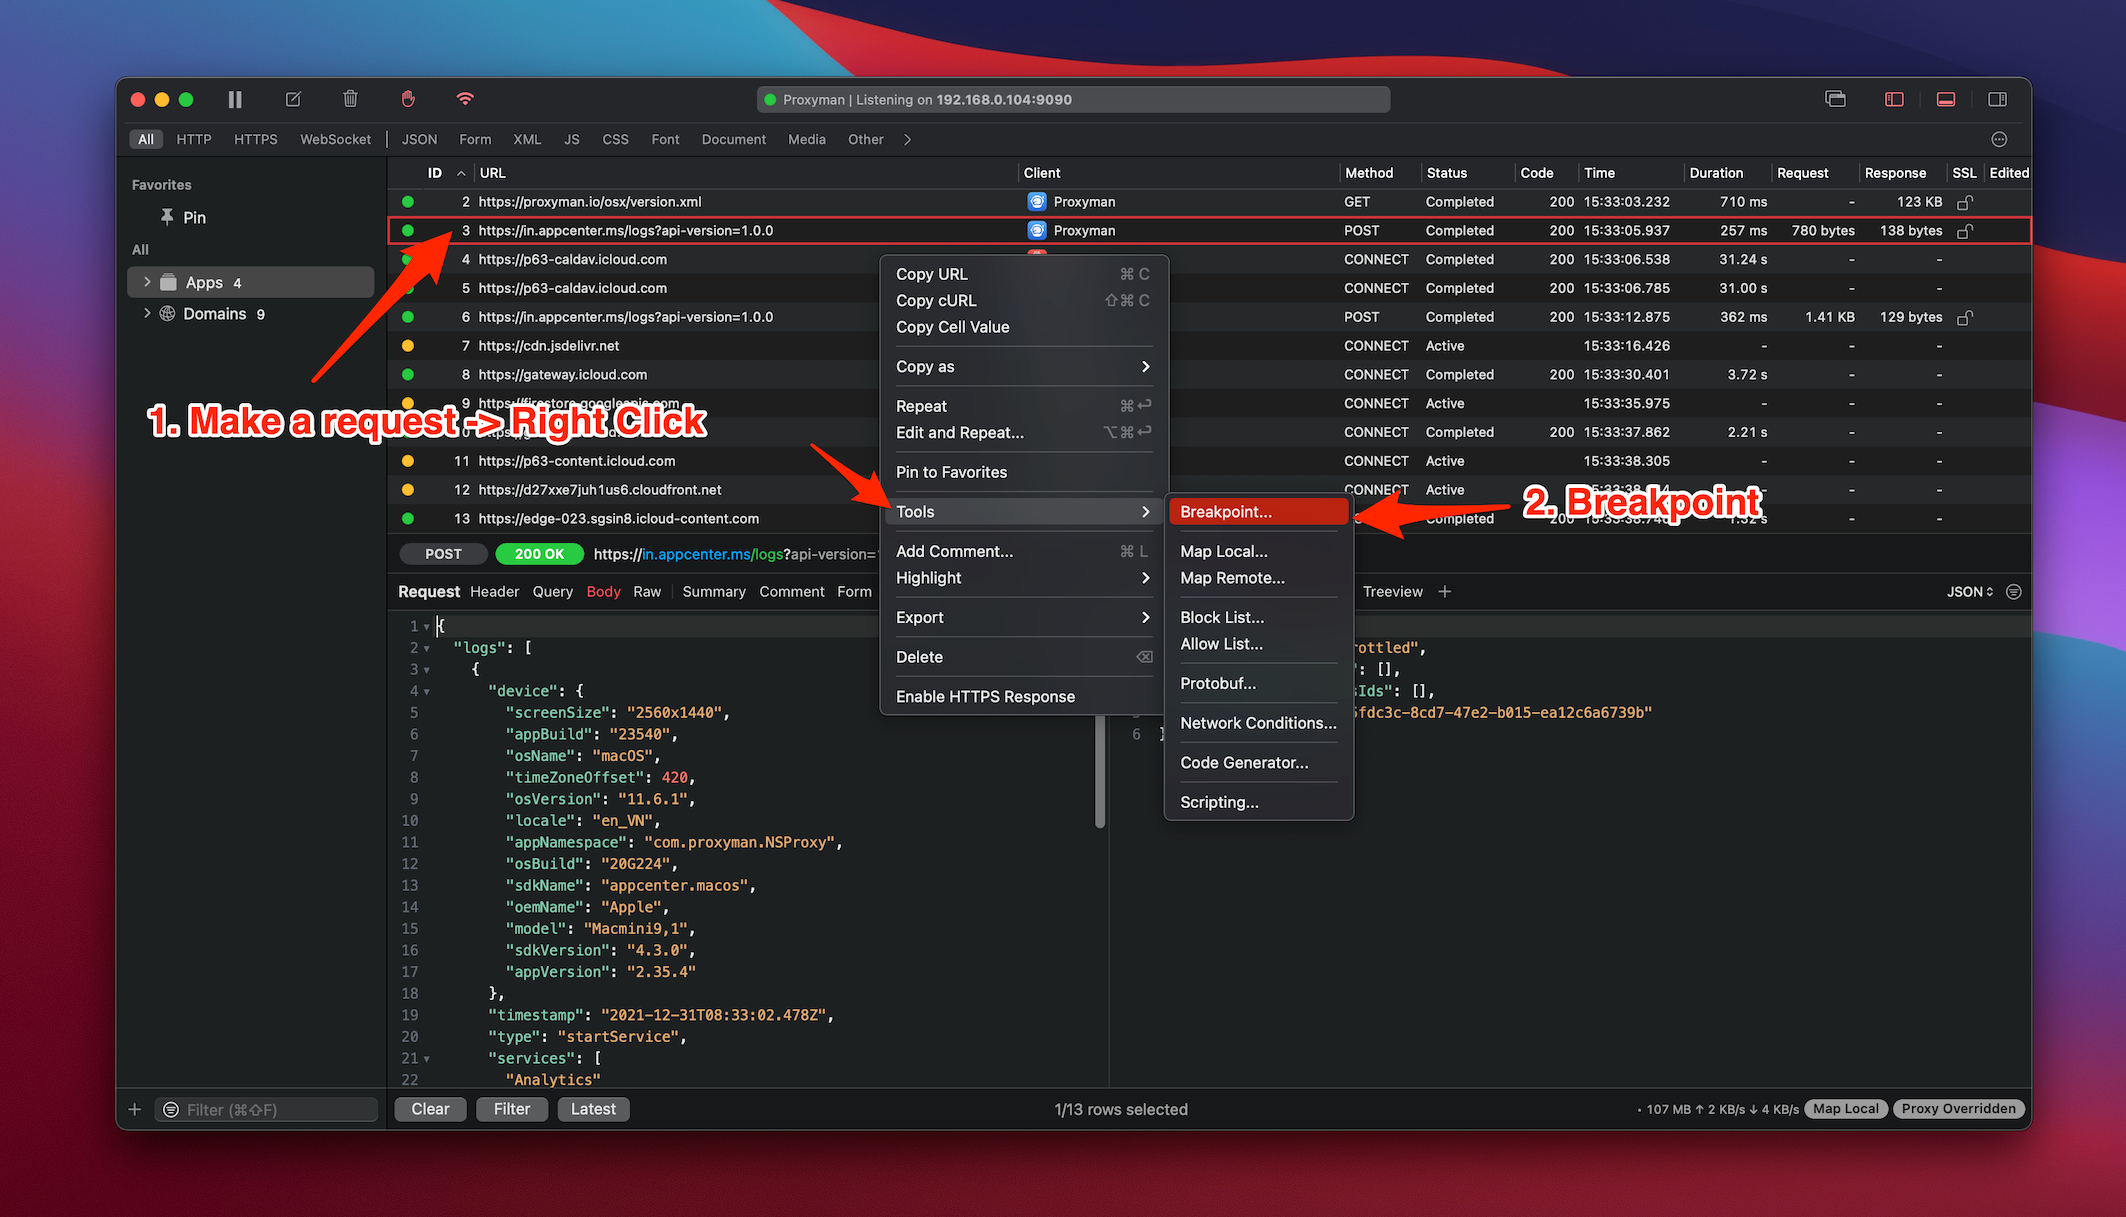Click the SSL lock icon on row 2

coord(1964,202)
